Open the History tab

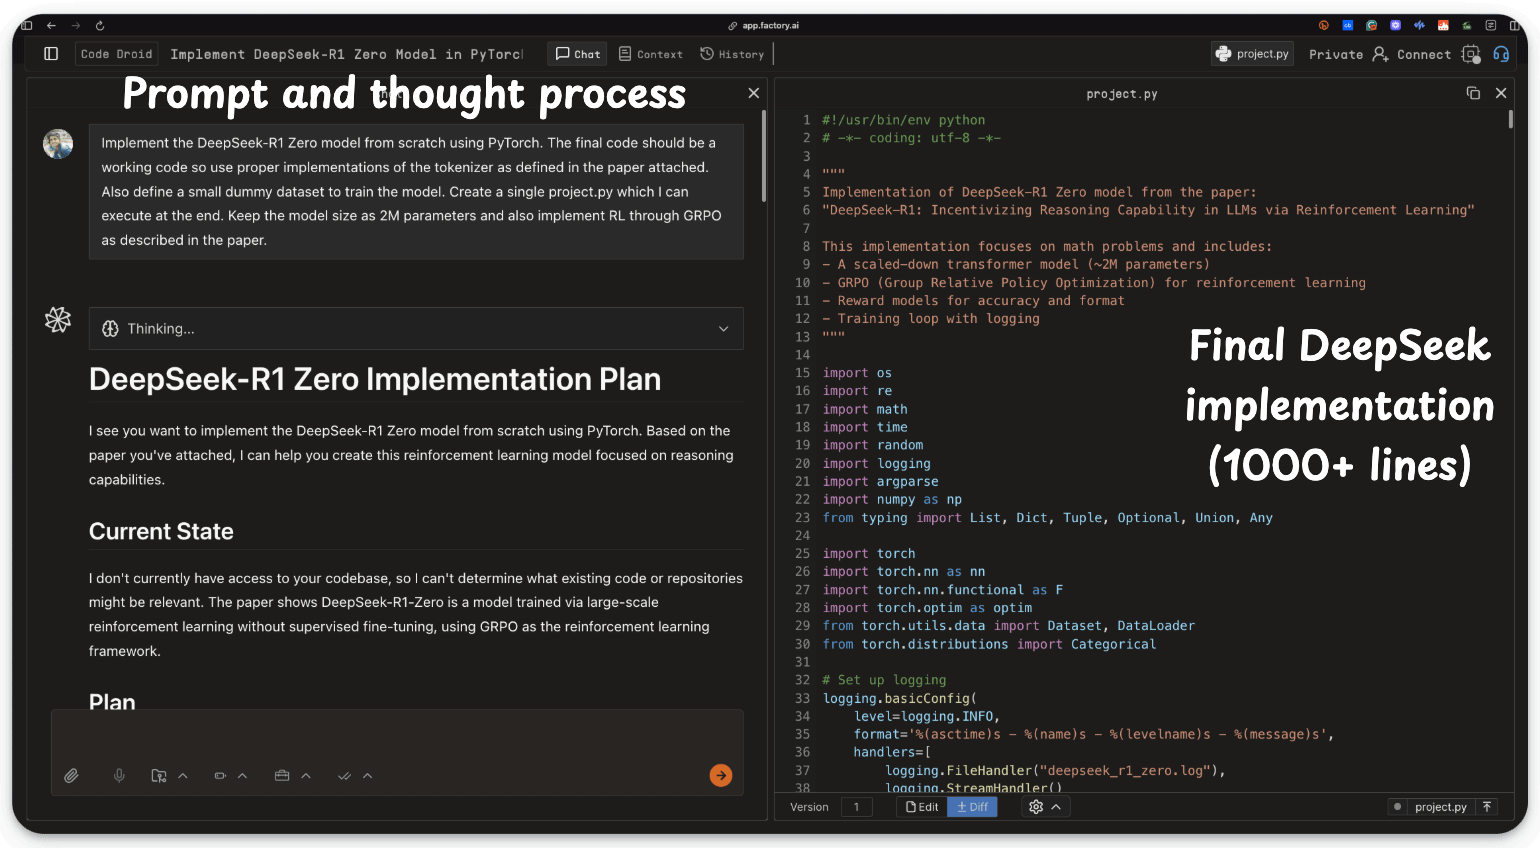point(732,54)
